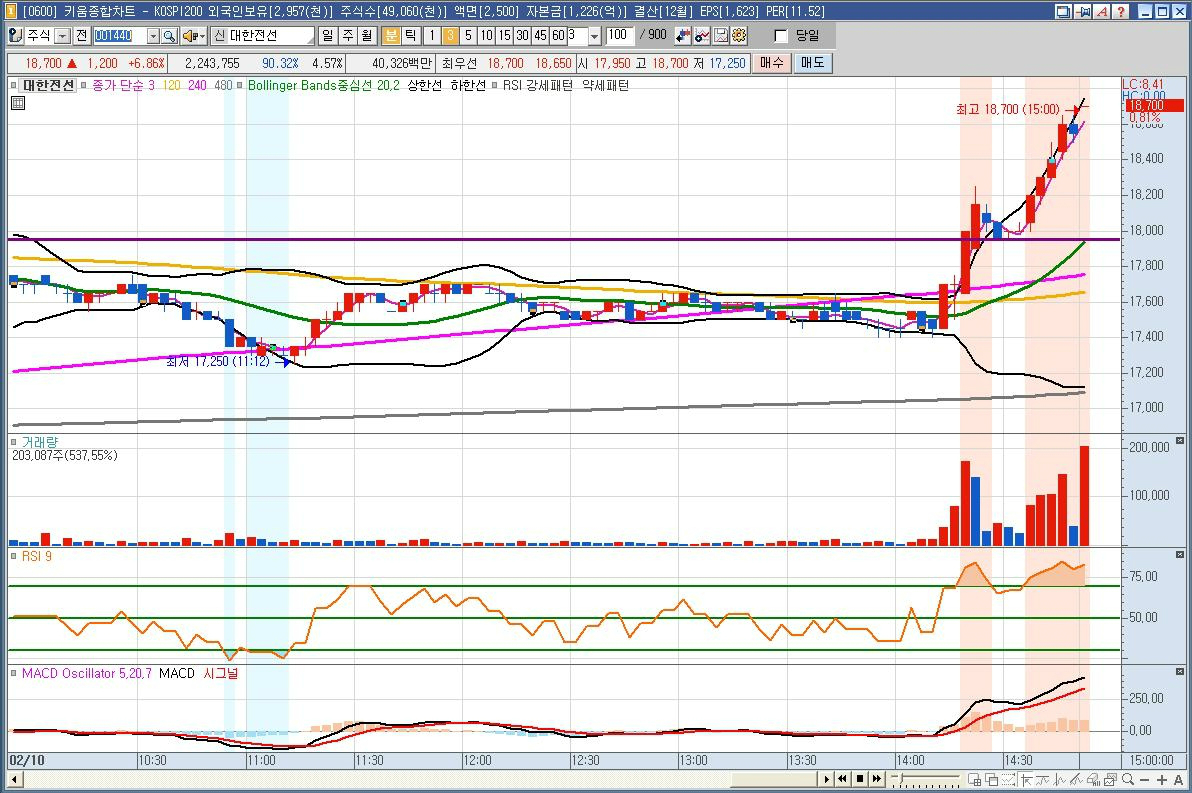Select the 60 minute interval button
This screenshot has width=1192, height=793.
558,36
